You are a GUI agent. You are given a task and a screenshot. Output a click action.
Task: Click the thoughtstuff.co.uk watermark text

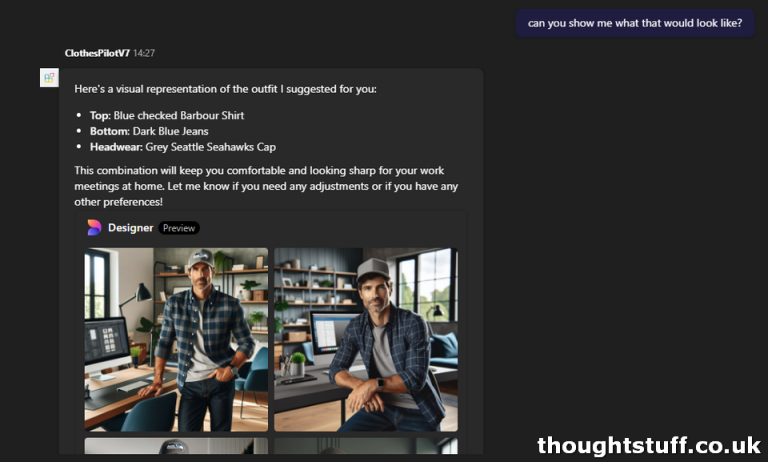pyautogui.click(x=649, y=445)
